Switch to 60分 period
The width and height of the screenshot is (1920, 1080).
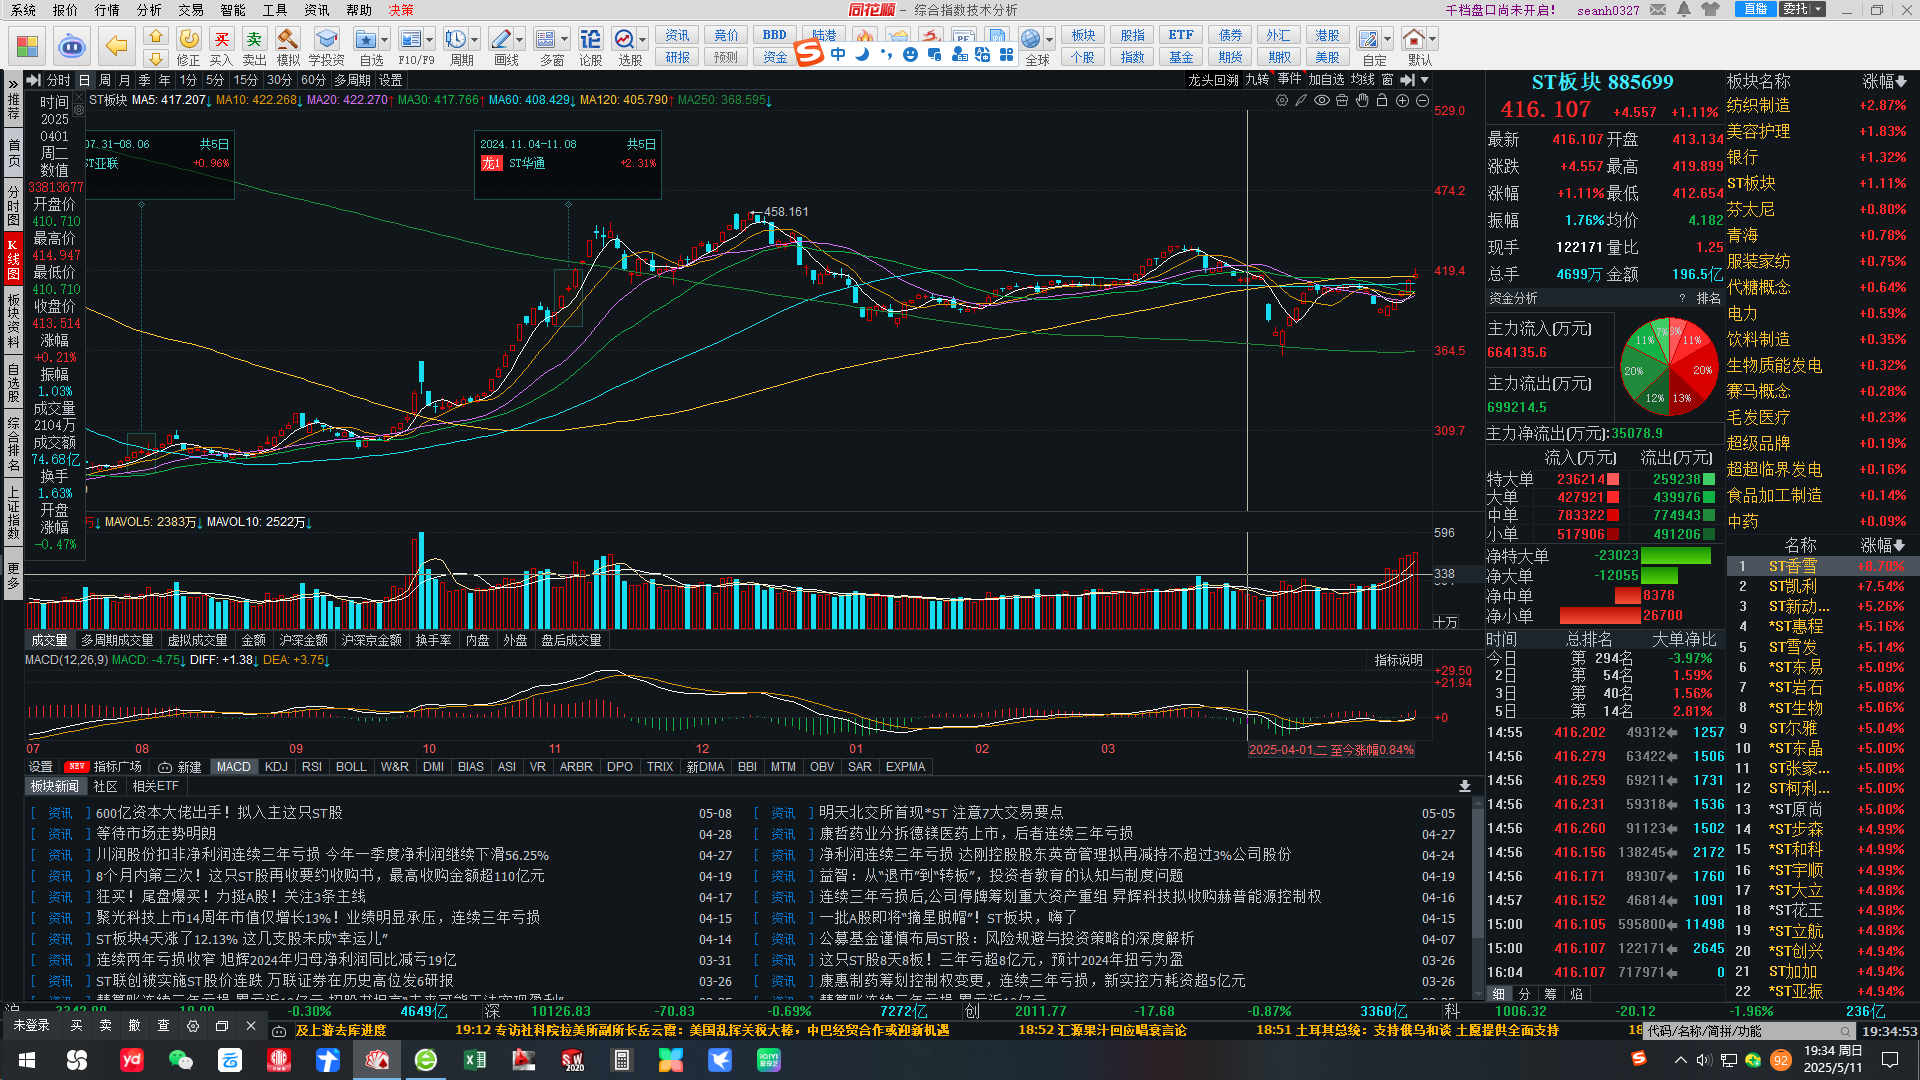click(x=313, y=80)
